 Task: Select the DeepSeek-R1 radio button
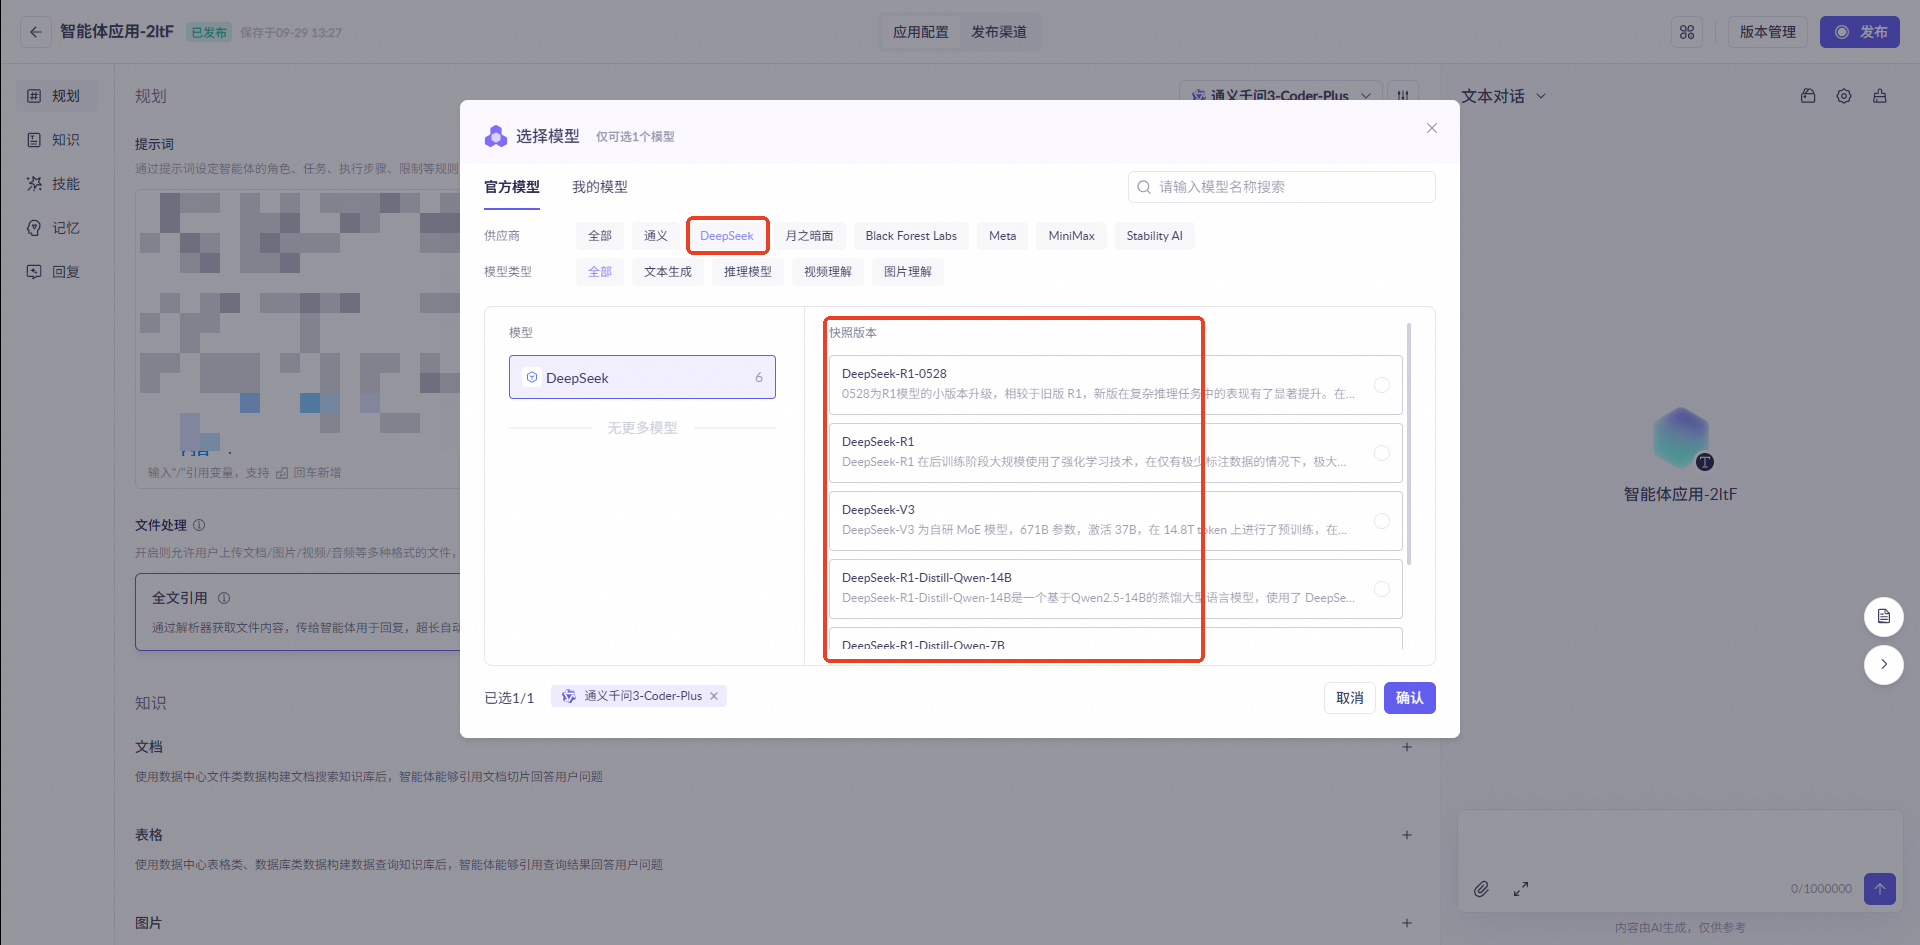1382,453
